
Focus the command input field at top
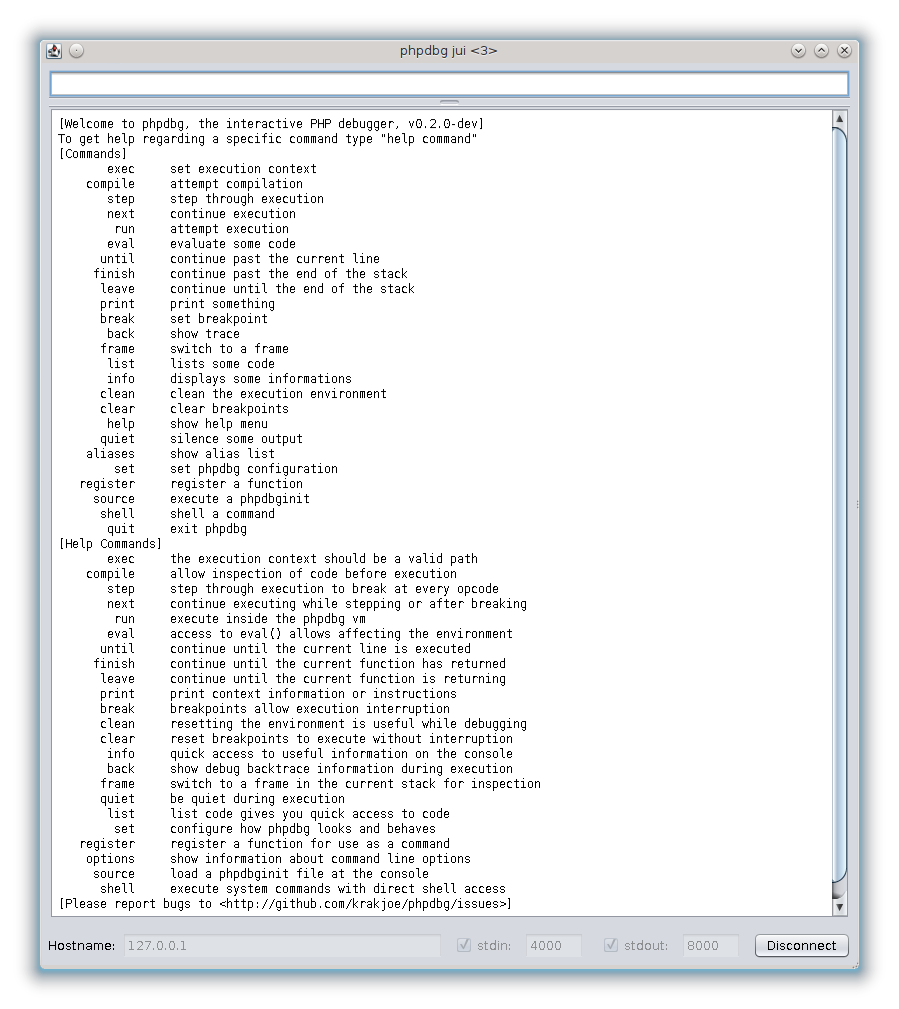[449, 84]
